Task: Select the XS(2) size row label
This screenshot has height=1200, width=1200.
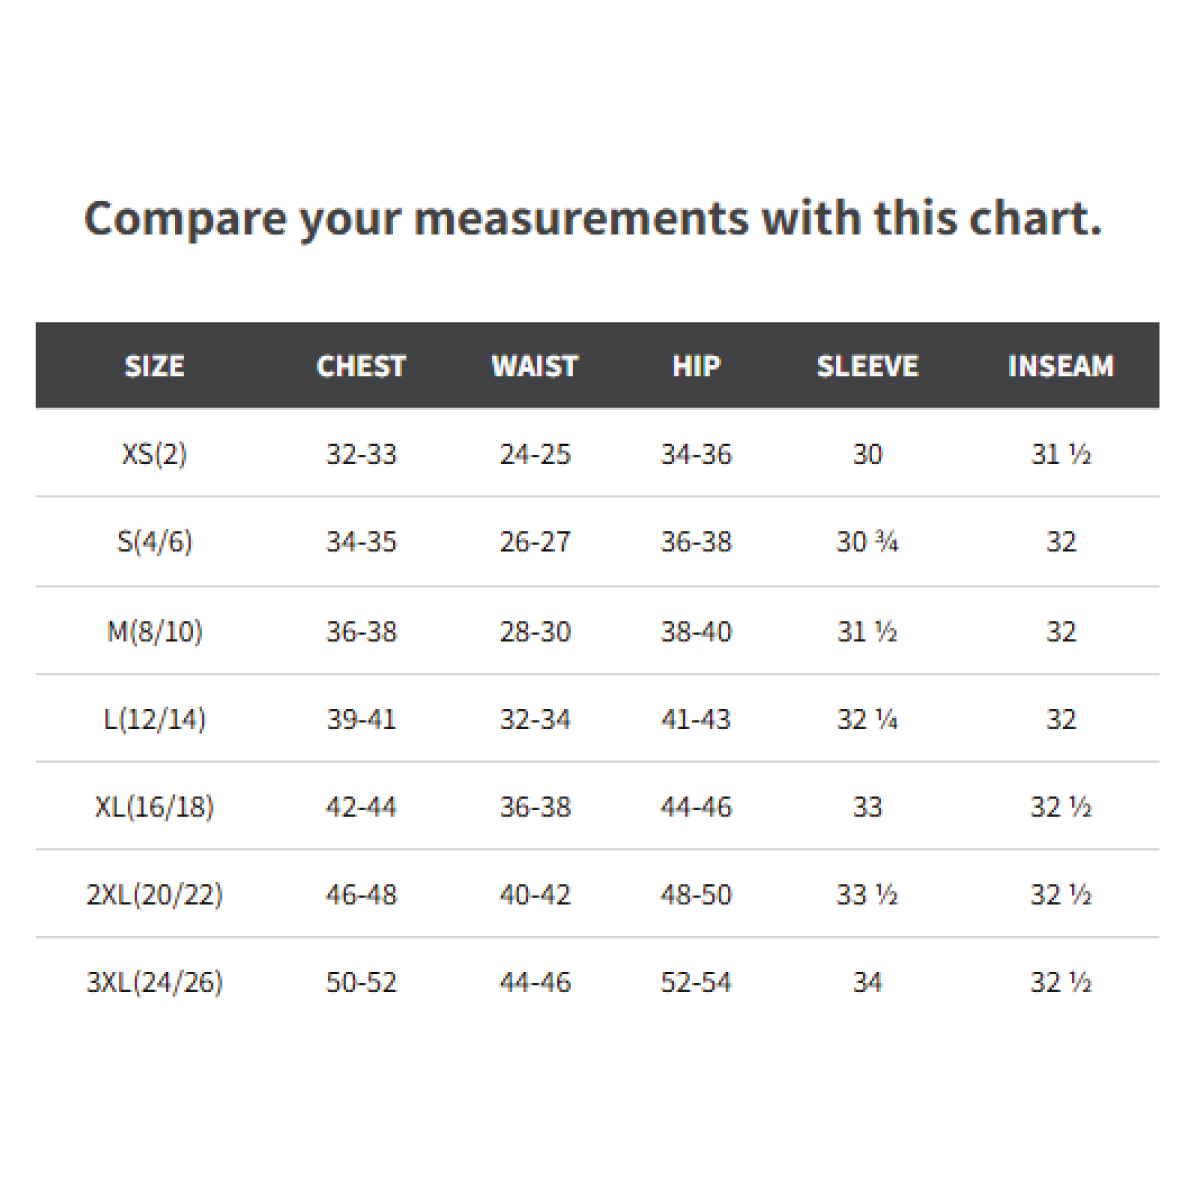Action: pyautogui.click(x=154, y=454)
